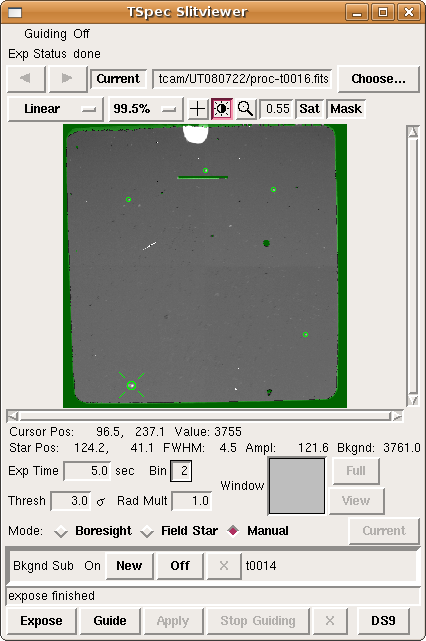Click the X button next to Stop Guiding
Screen dimensions: 426x641
point(330,621)
